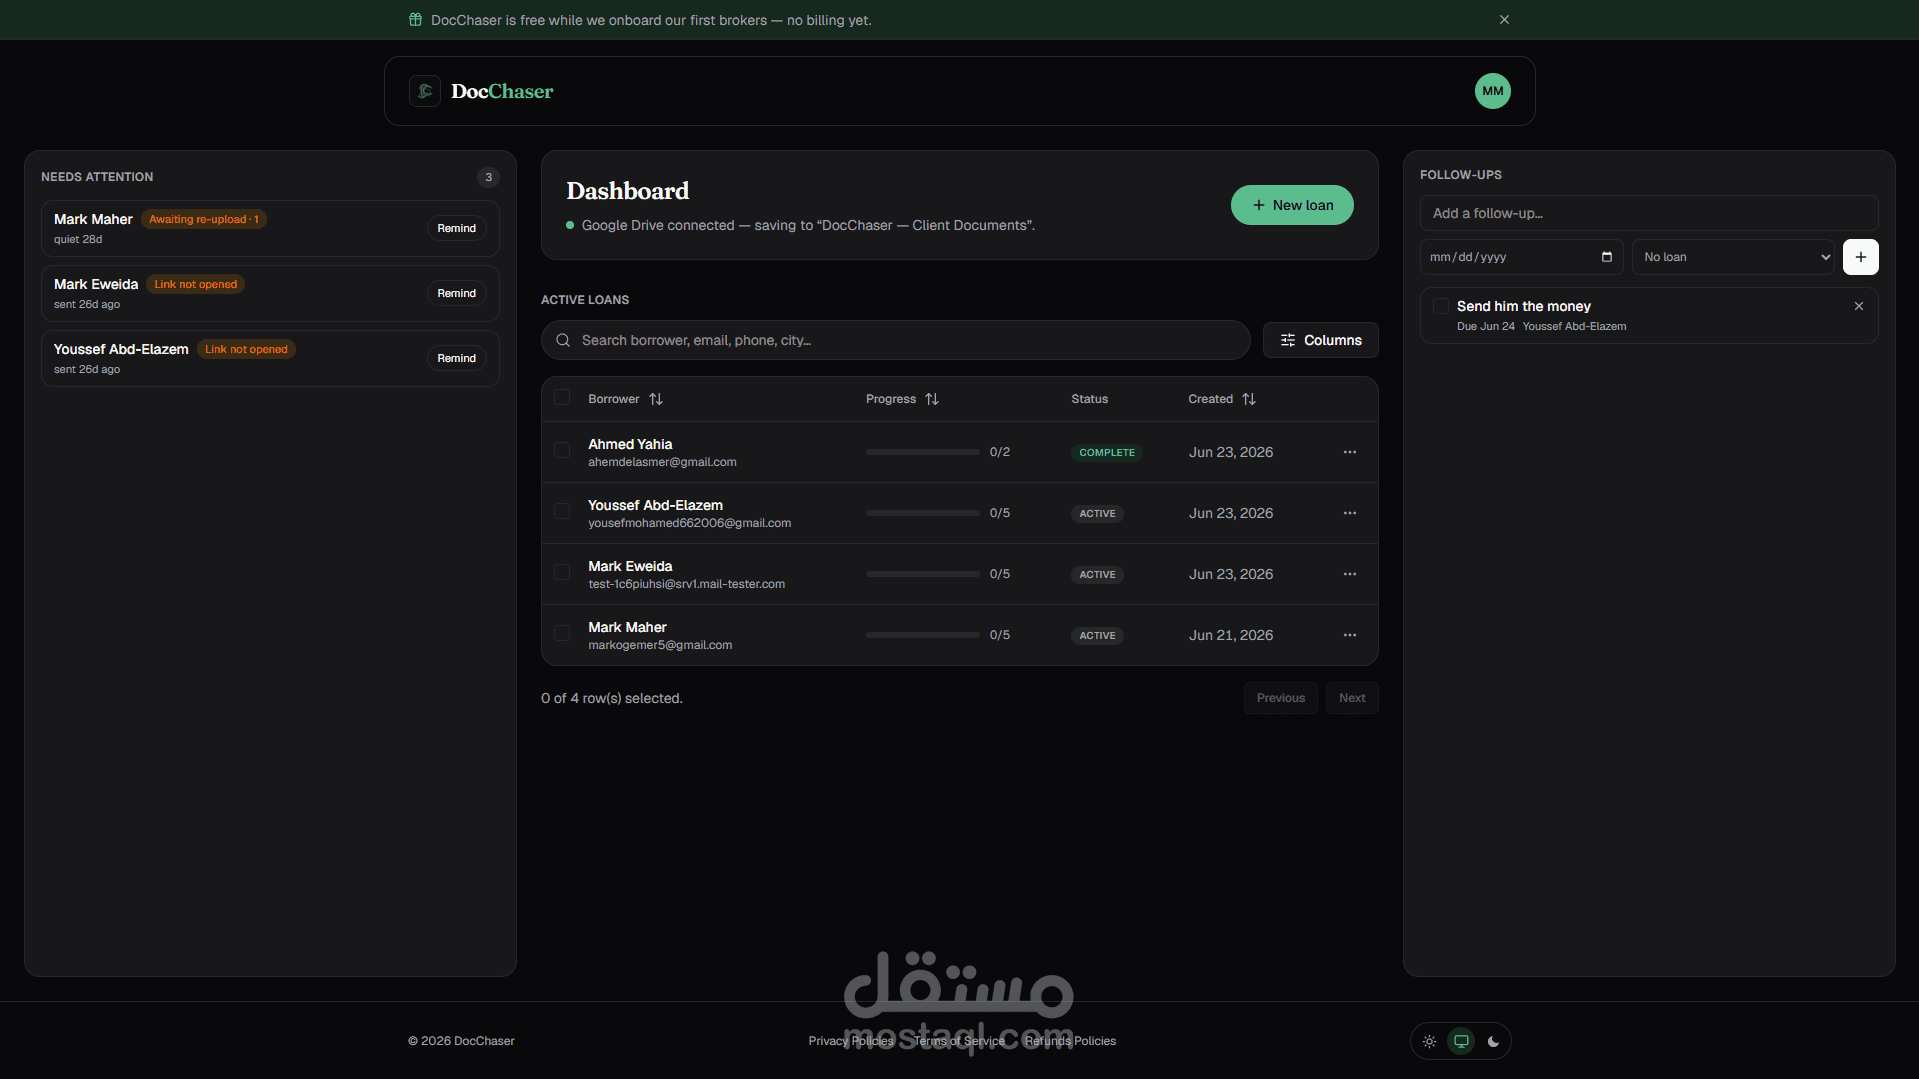Open the 'No loan' dropdown
The image size is (1919, 1079).
pos(1734,257)
